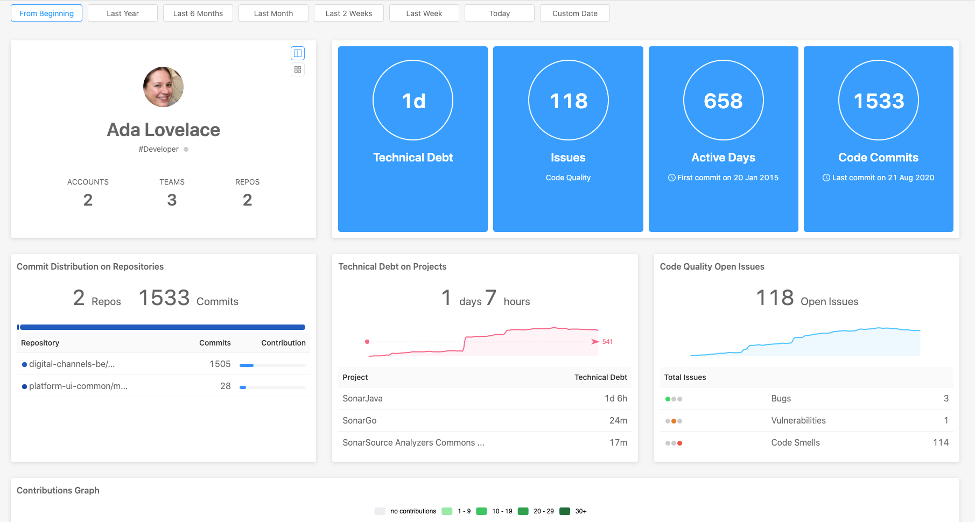Click the grid layout view icon
This screenshot has height=522, width=977.
pos(298,69)
